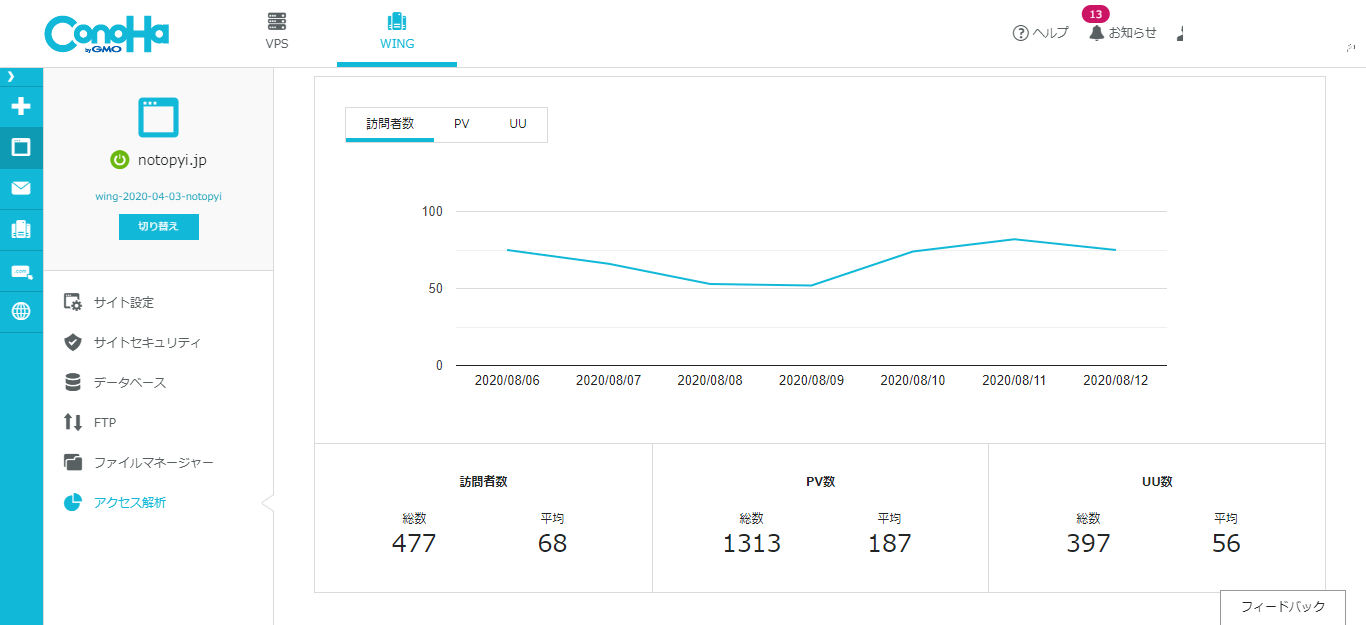
Task: Click the globe icon in sidebar
Action: [x=21, y=311]
